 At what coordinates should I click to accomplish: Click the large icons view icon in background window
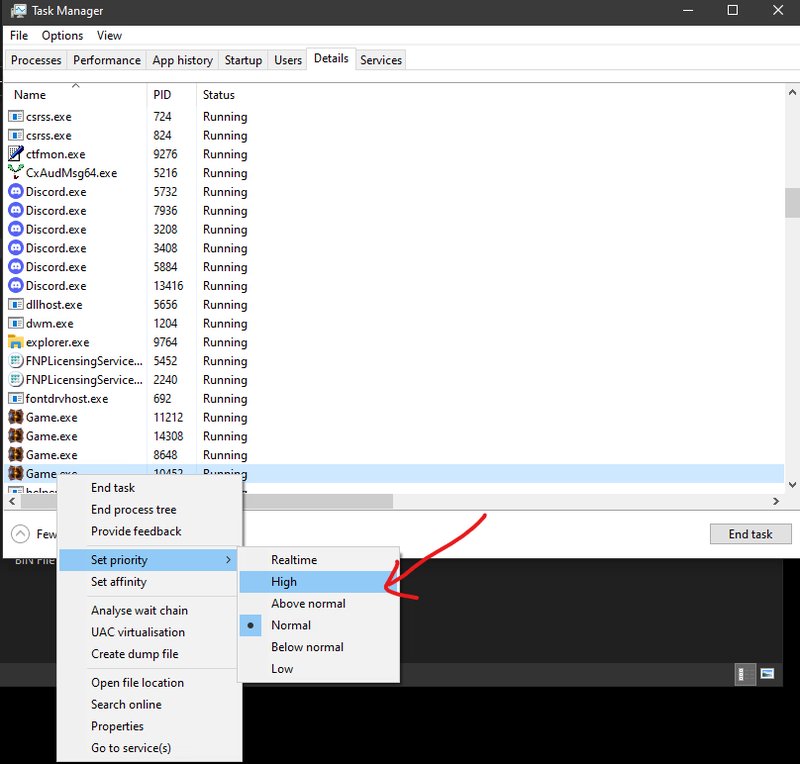[767, 674]
